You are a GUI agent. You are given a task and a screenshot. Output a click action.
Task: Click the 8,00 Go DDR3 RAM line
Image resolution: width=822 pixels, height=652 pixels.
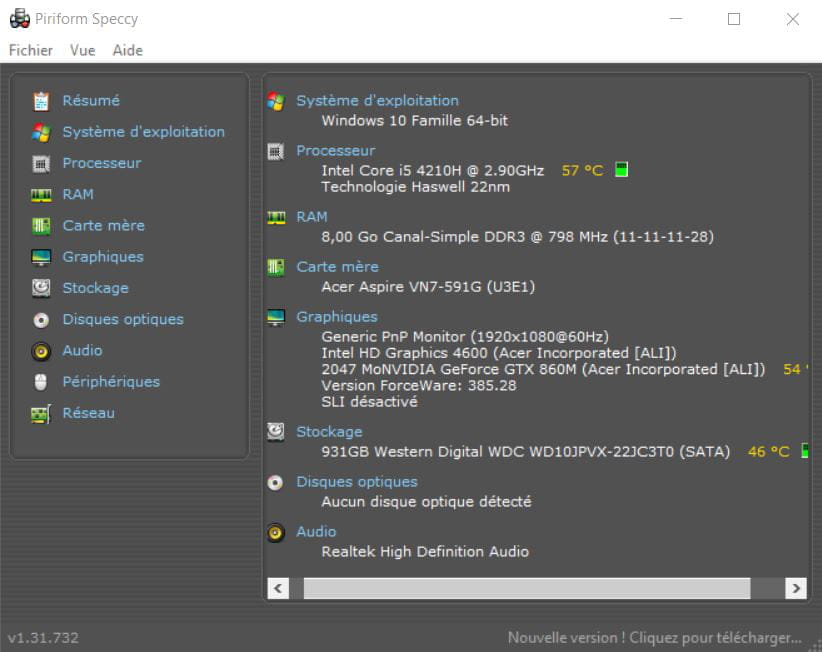[x=517, y=237]
